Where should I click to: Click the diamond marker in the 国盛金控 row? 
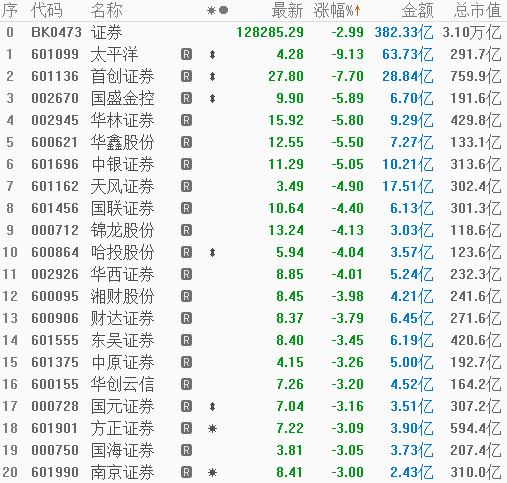[212, 98]
